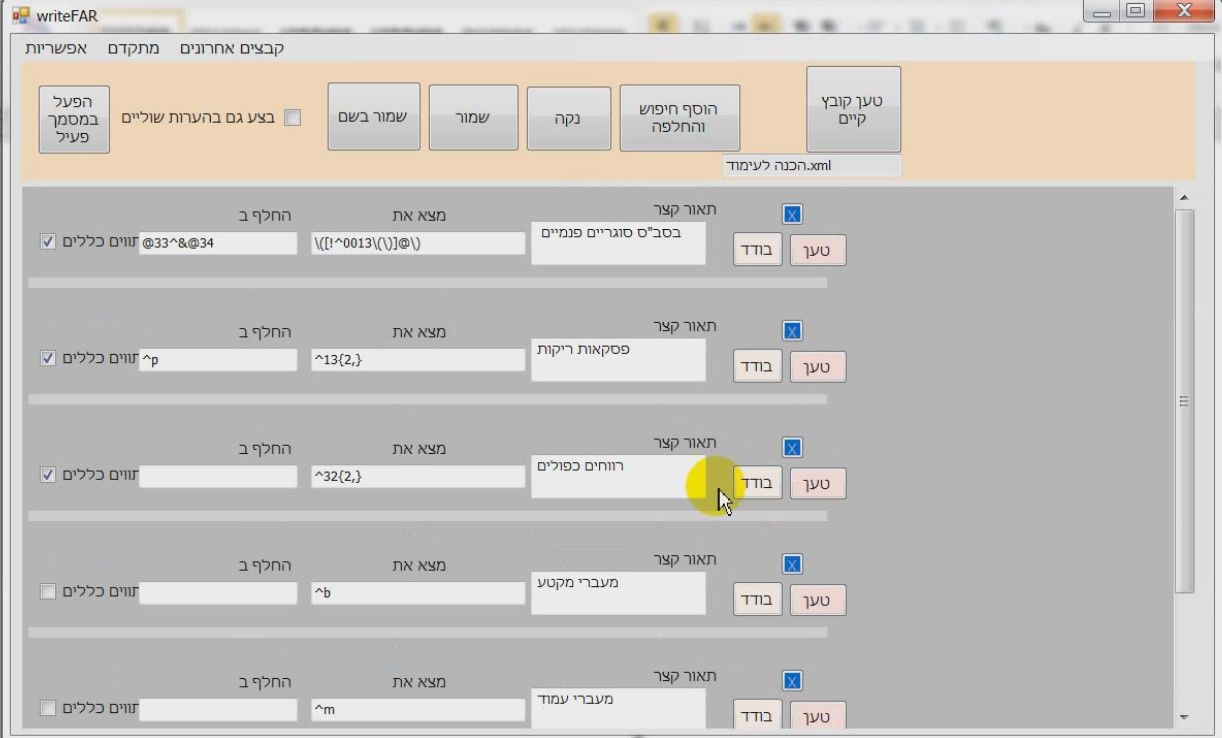Open the קבצים אחרונים menu
The height and width of the screenshot is (738, 1222).
coord(232,48)
